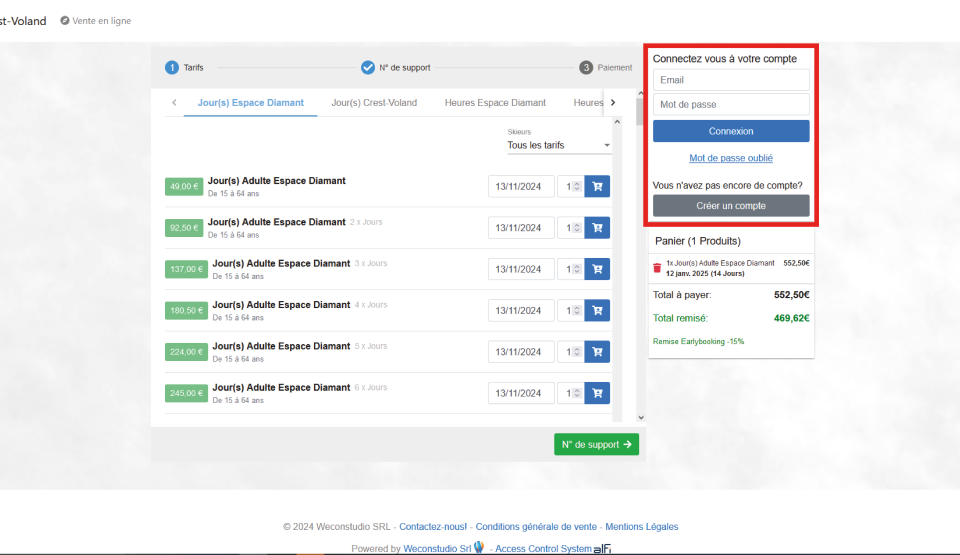Click the 49,00 € price badge
This screenshot has width=960, height=555.
click(x=184, y=186)
